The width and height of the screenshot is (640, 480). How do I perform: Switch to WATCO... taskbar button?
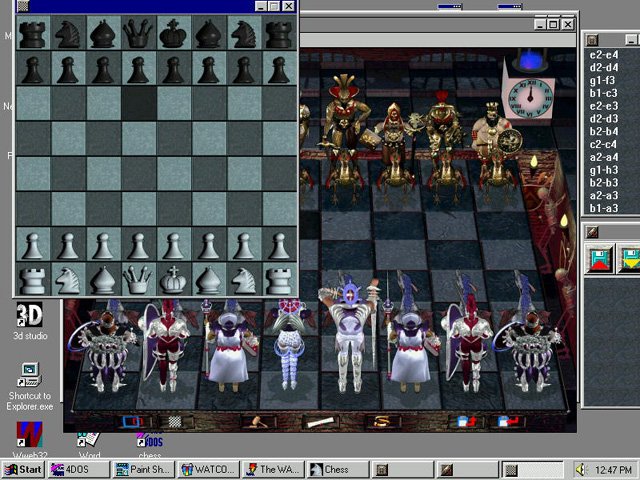(x=209, y=470)
